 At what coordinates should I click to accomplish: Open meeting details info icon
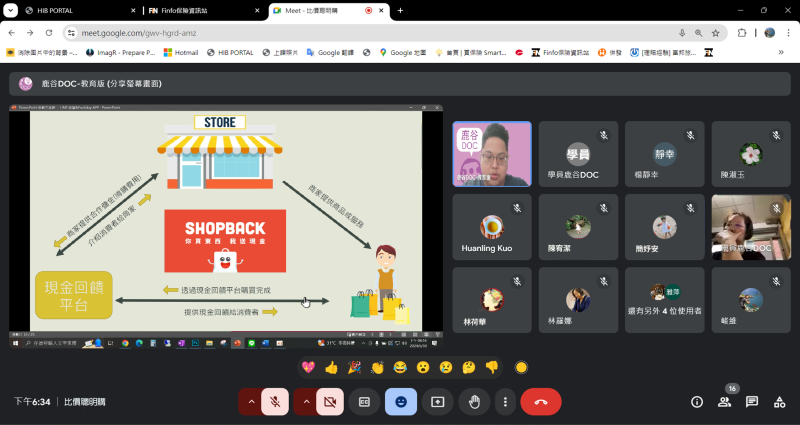point(697,402)
